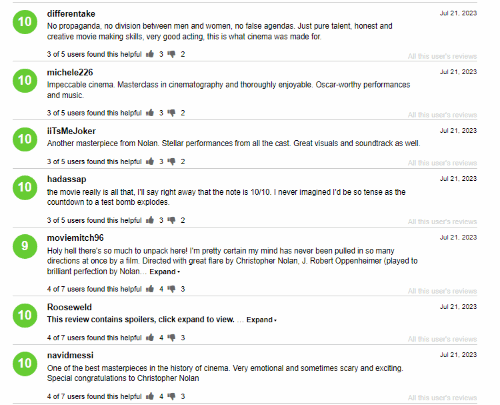Open iiTsMeJoker's username link
The image size is (500, 405).
click(x=71, y=131)
